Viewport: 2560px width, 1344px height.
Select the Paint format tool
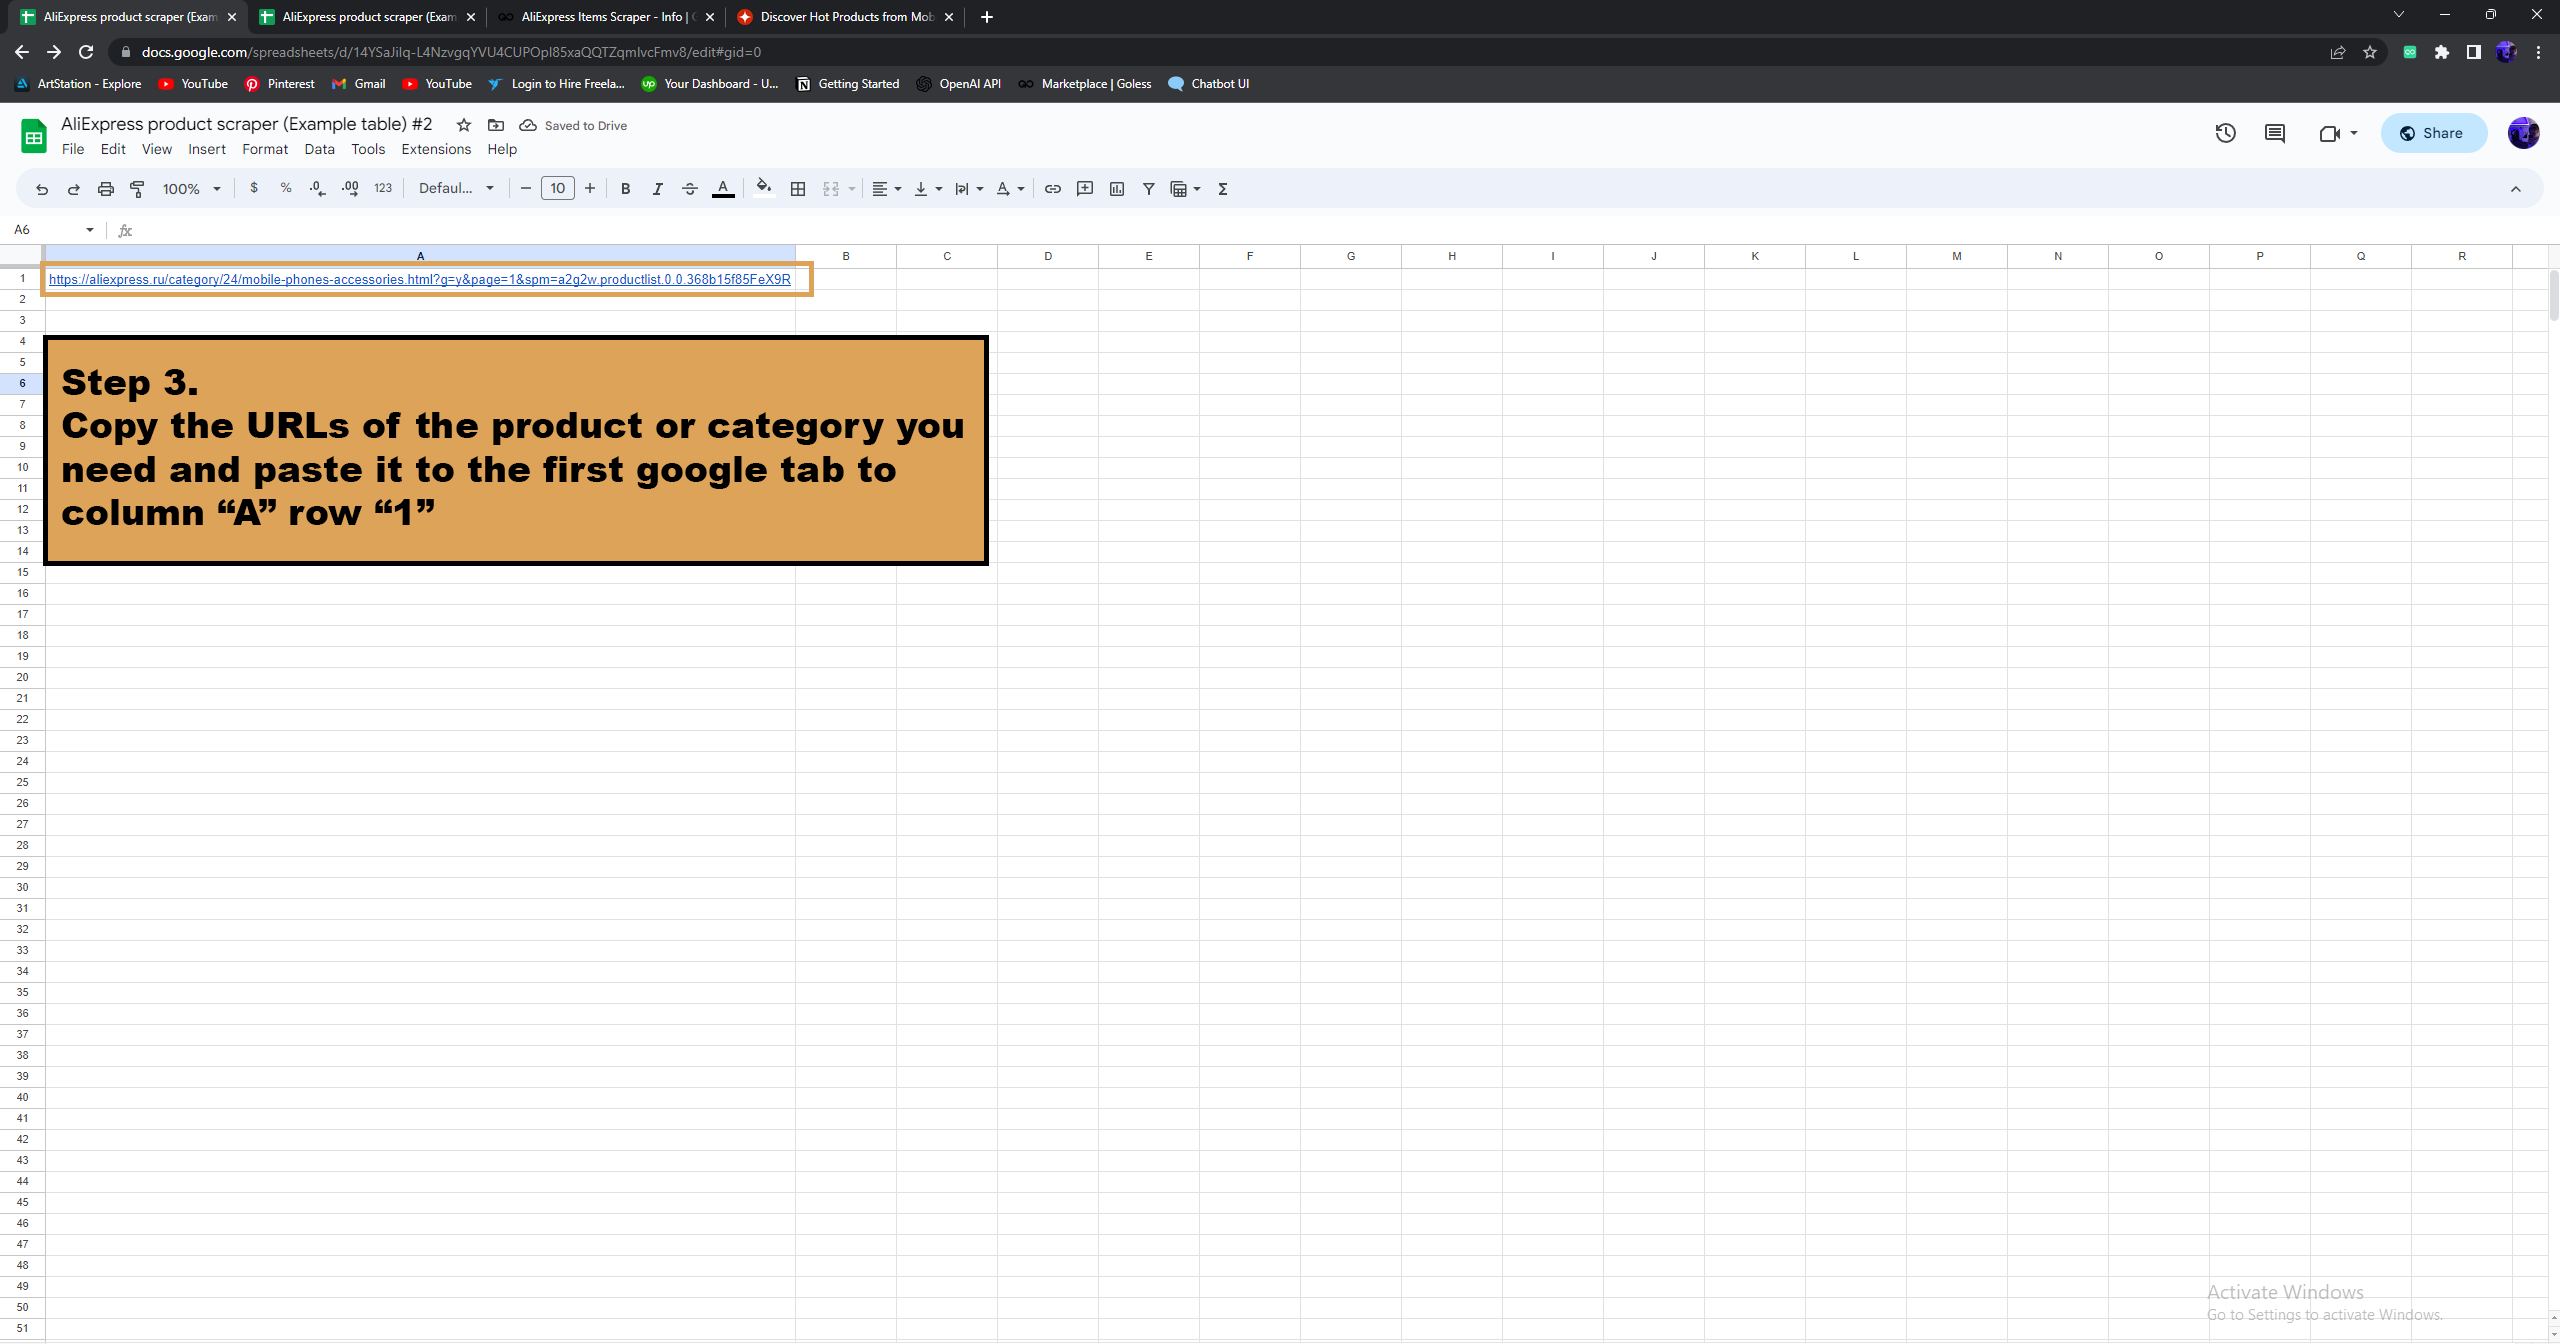[137, 189]
